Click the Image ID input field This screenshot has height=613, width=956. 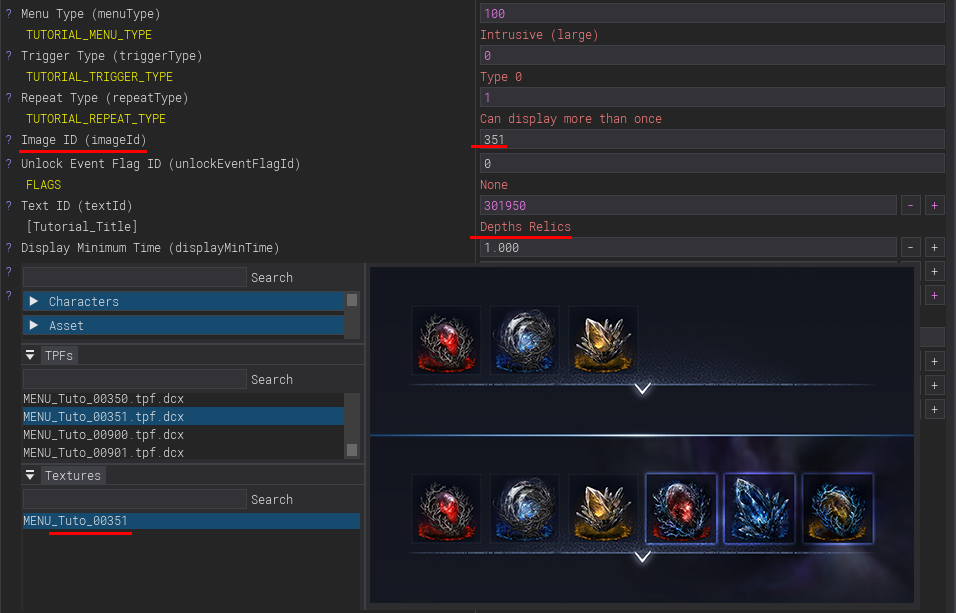click(x=712, y=140)
